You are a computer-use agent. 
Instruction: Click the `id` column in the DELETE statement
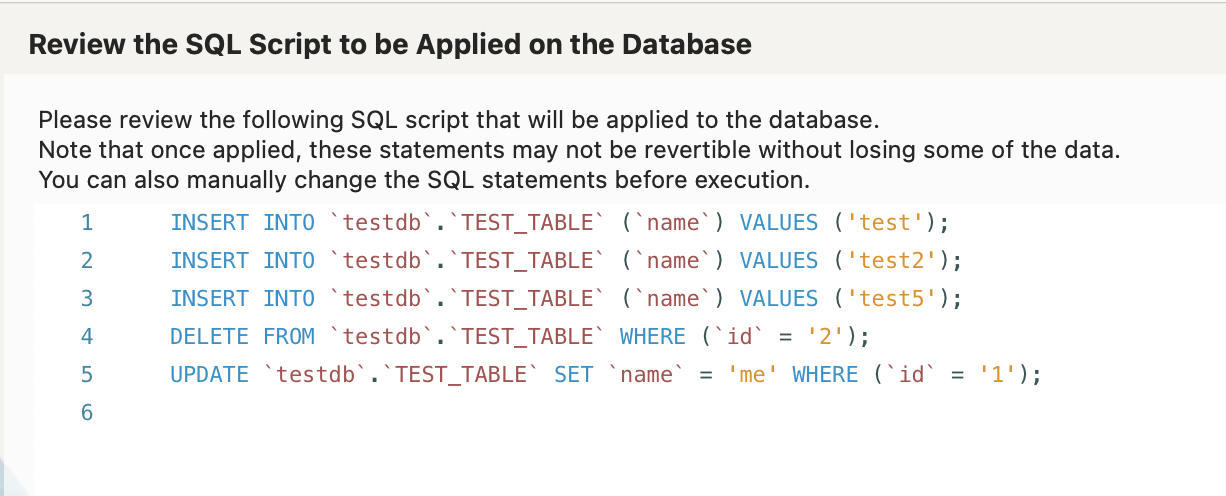tap(739, 336)
